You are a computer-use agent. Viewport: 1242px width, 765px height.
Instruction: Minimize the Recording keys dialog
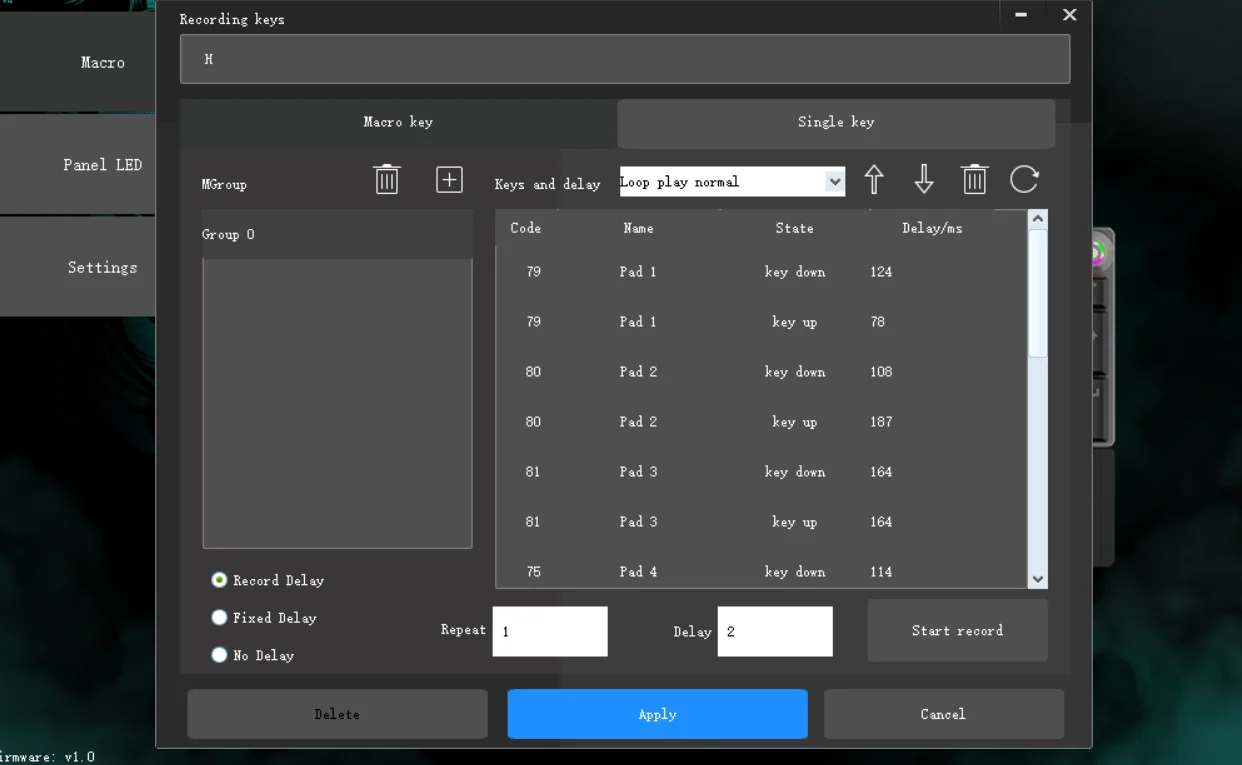point(1021,15)
